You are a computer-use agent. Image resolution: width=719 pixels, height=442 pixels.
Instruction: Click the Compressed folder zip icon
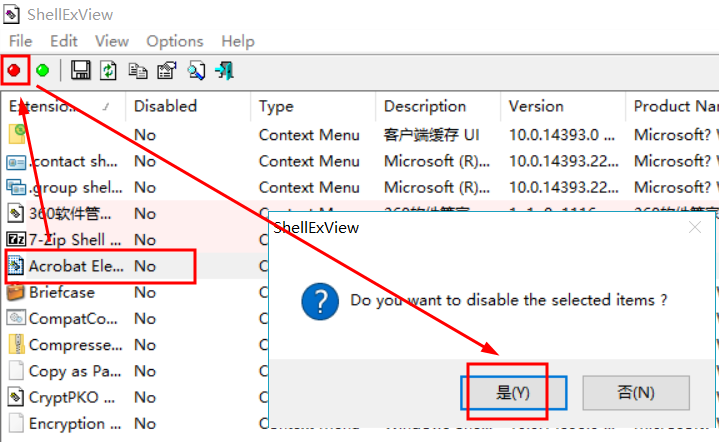coord(17,344)
